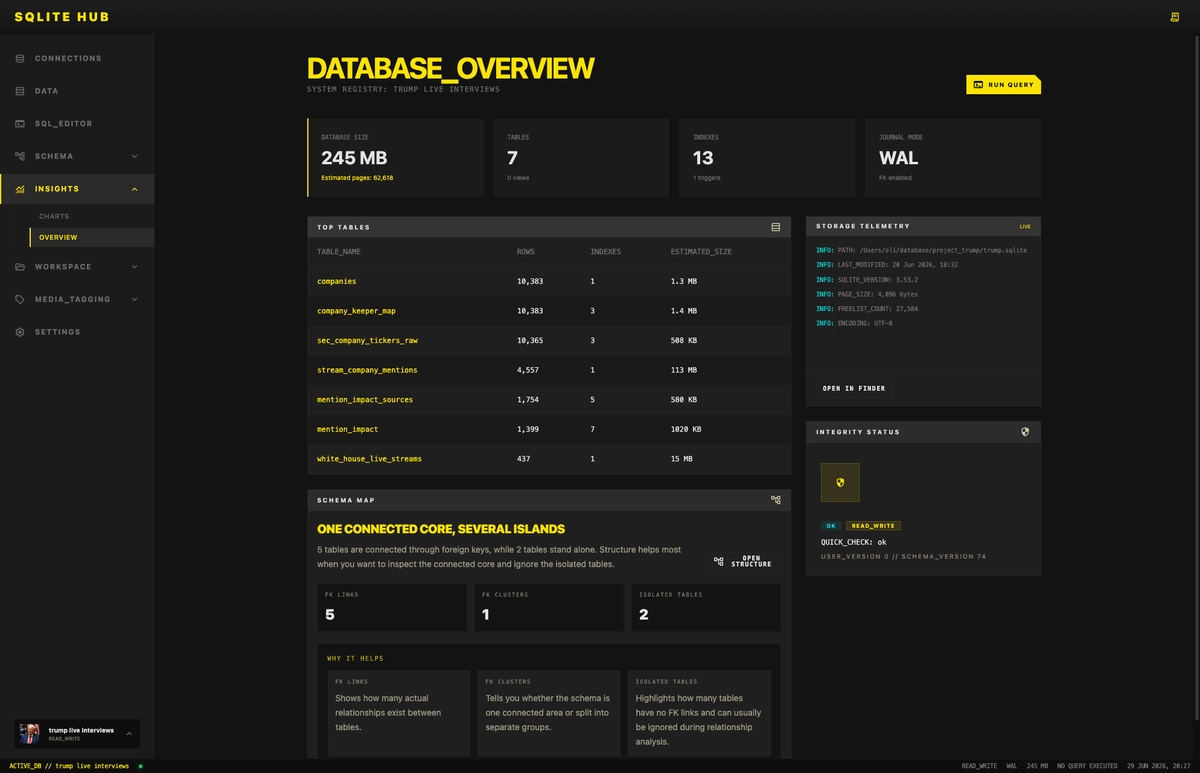This screenshot has width=1200, height=773.
Task: Click the Database Size 245 MB card
Action: (395, 158)
